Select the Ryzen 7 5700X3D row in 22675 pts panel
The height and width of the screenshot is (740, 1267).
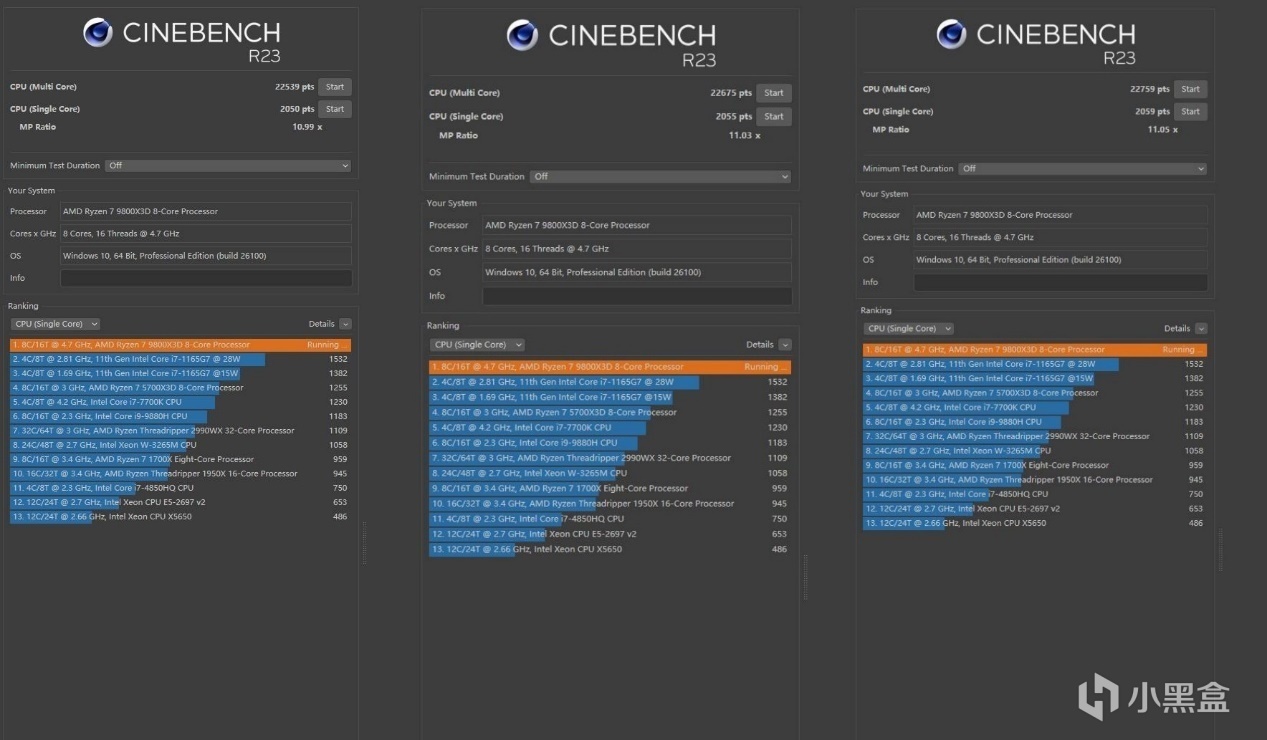point(610,412)
